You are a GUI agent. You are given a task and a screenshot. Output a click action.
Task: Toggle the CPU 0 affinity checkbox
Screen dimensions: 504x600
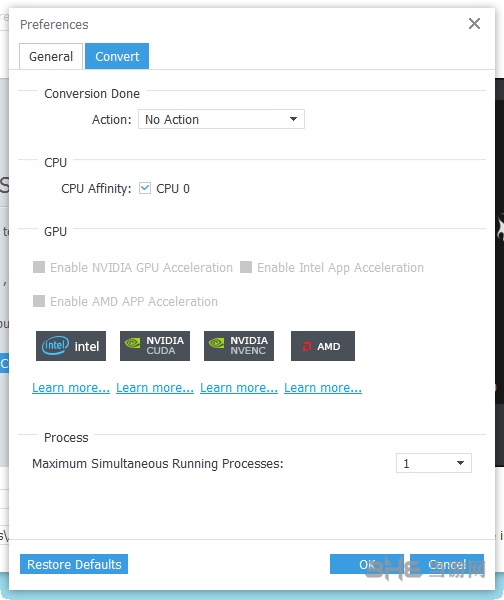click(x=145, y=188)
